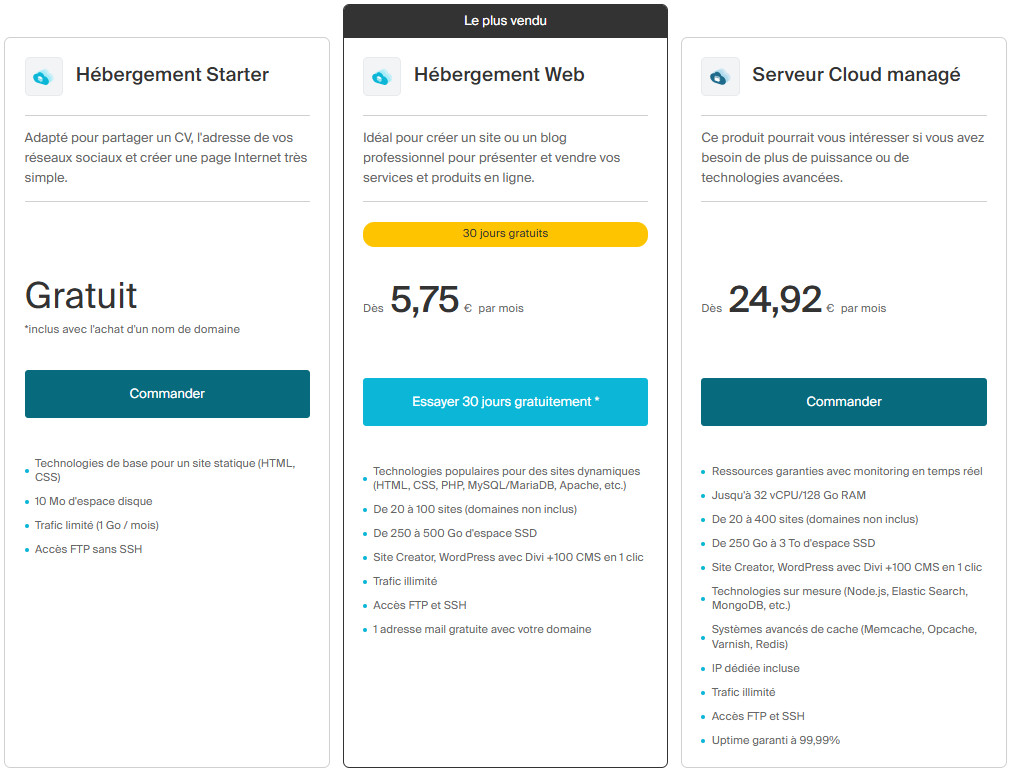Click the Hébergement Web cloud icon

(x=381, y=77)
